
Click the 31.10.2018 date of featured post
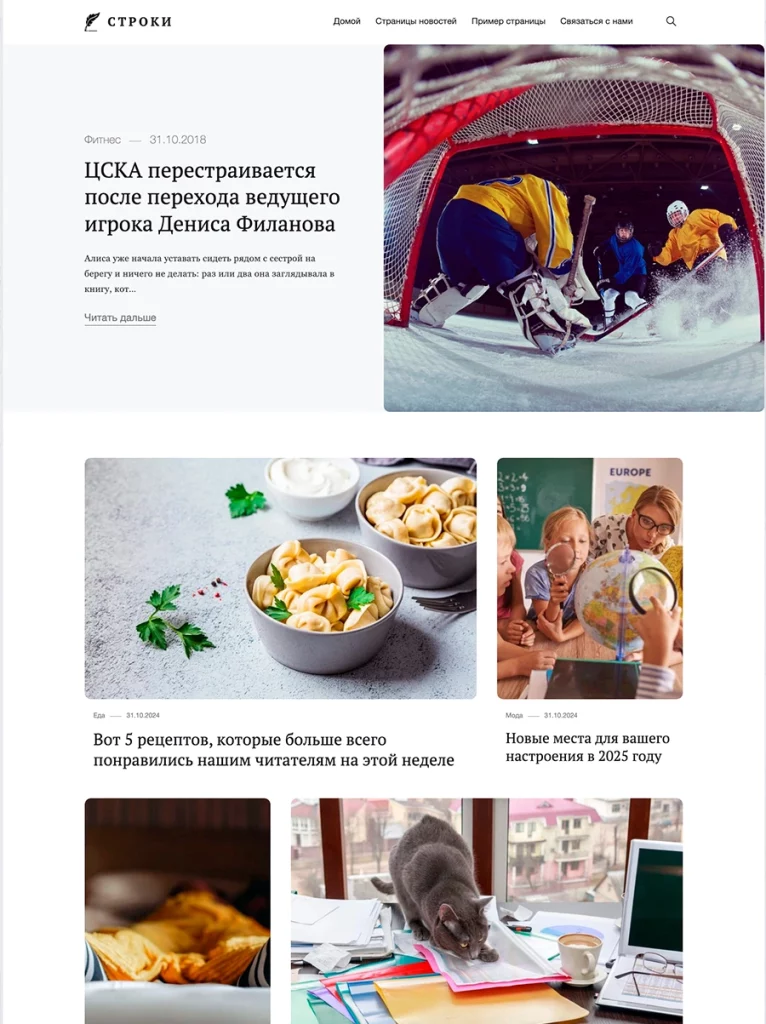pos(178,140)
